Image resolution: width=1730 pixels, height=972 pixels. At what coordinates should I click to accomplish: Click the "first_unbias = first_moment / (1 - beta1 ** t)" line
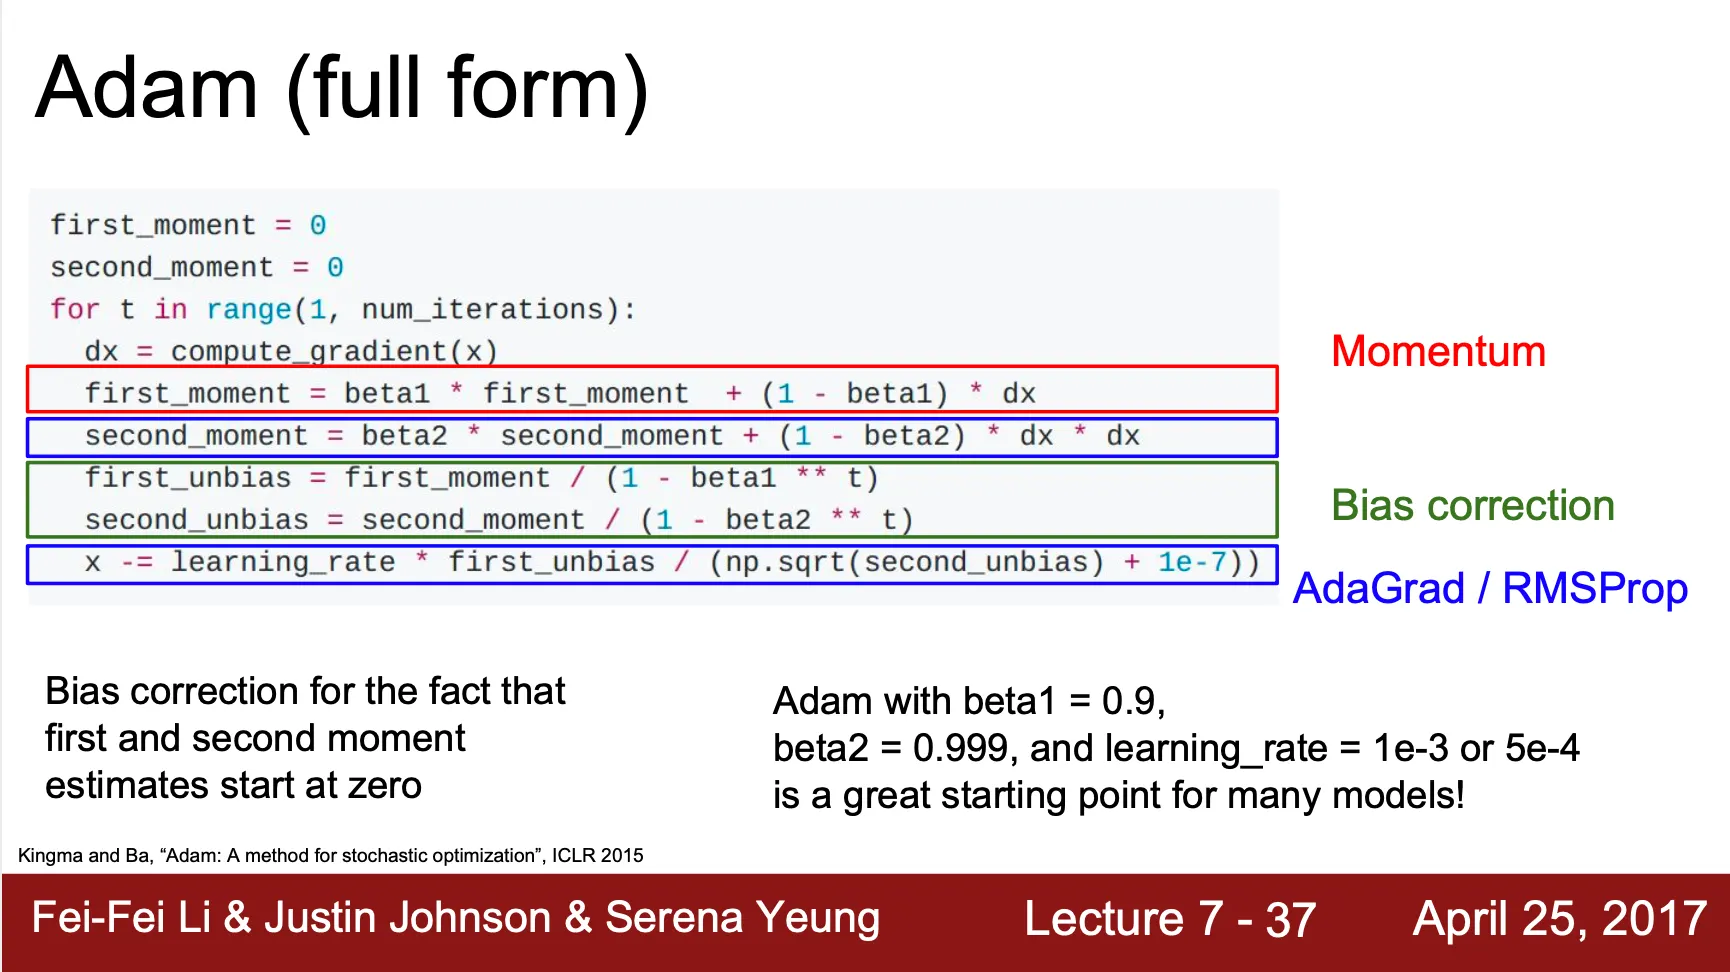click(481, 478)
